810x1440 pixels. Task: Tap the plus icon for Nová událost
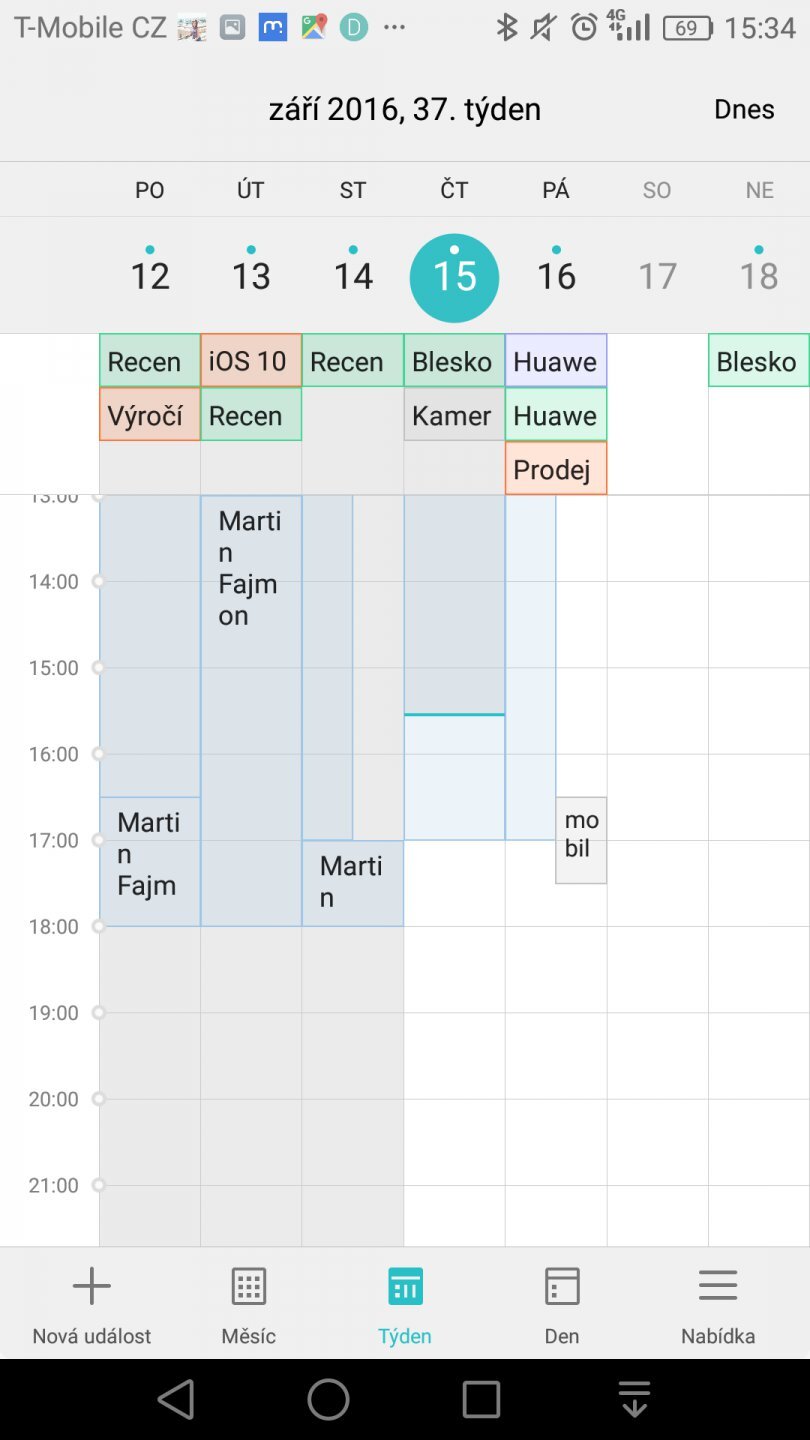91,1286
